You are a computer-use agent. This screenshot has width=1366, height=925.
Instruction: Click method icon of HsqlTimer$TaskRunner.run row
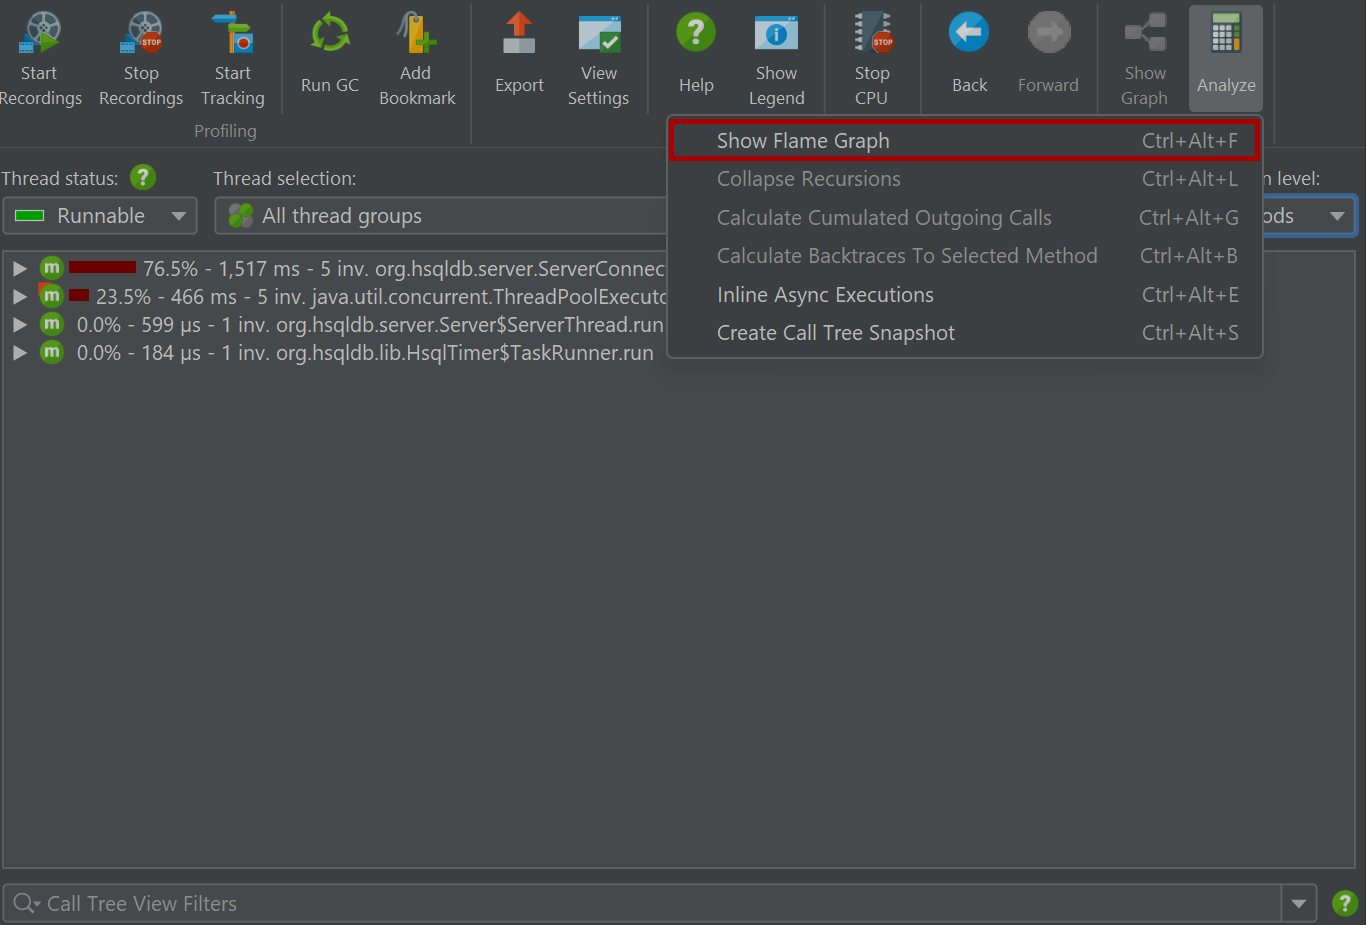click(52, 352)
